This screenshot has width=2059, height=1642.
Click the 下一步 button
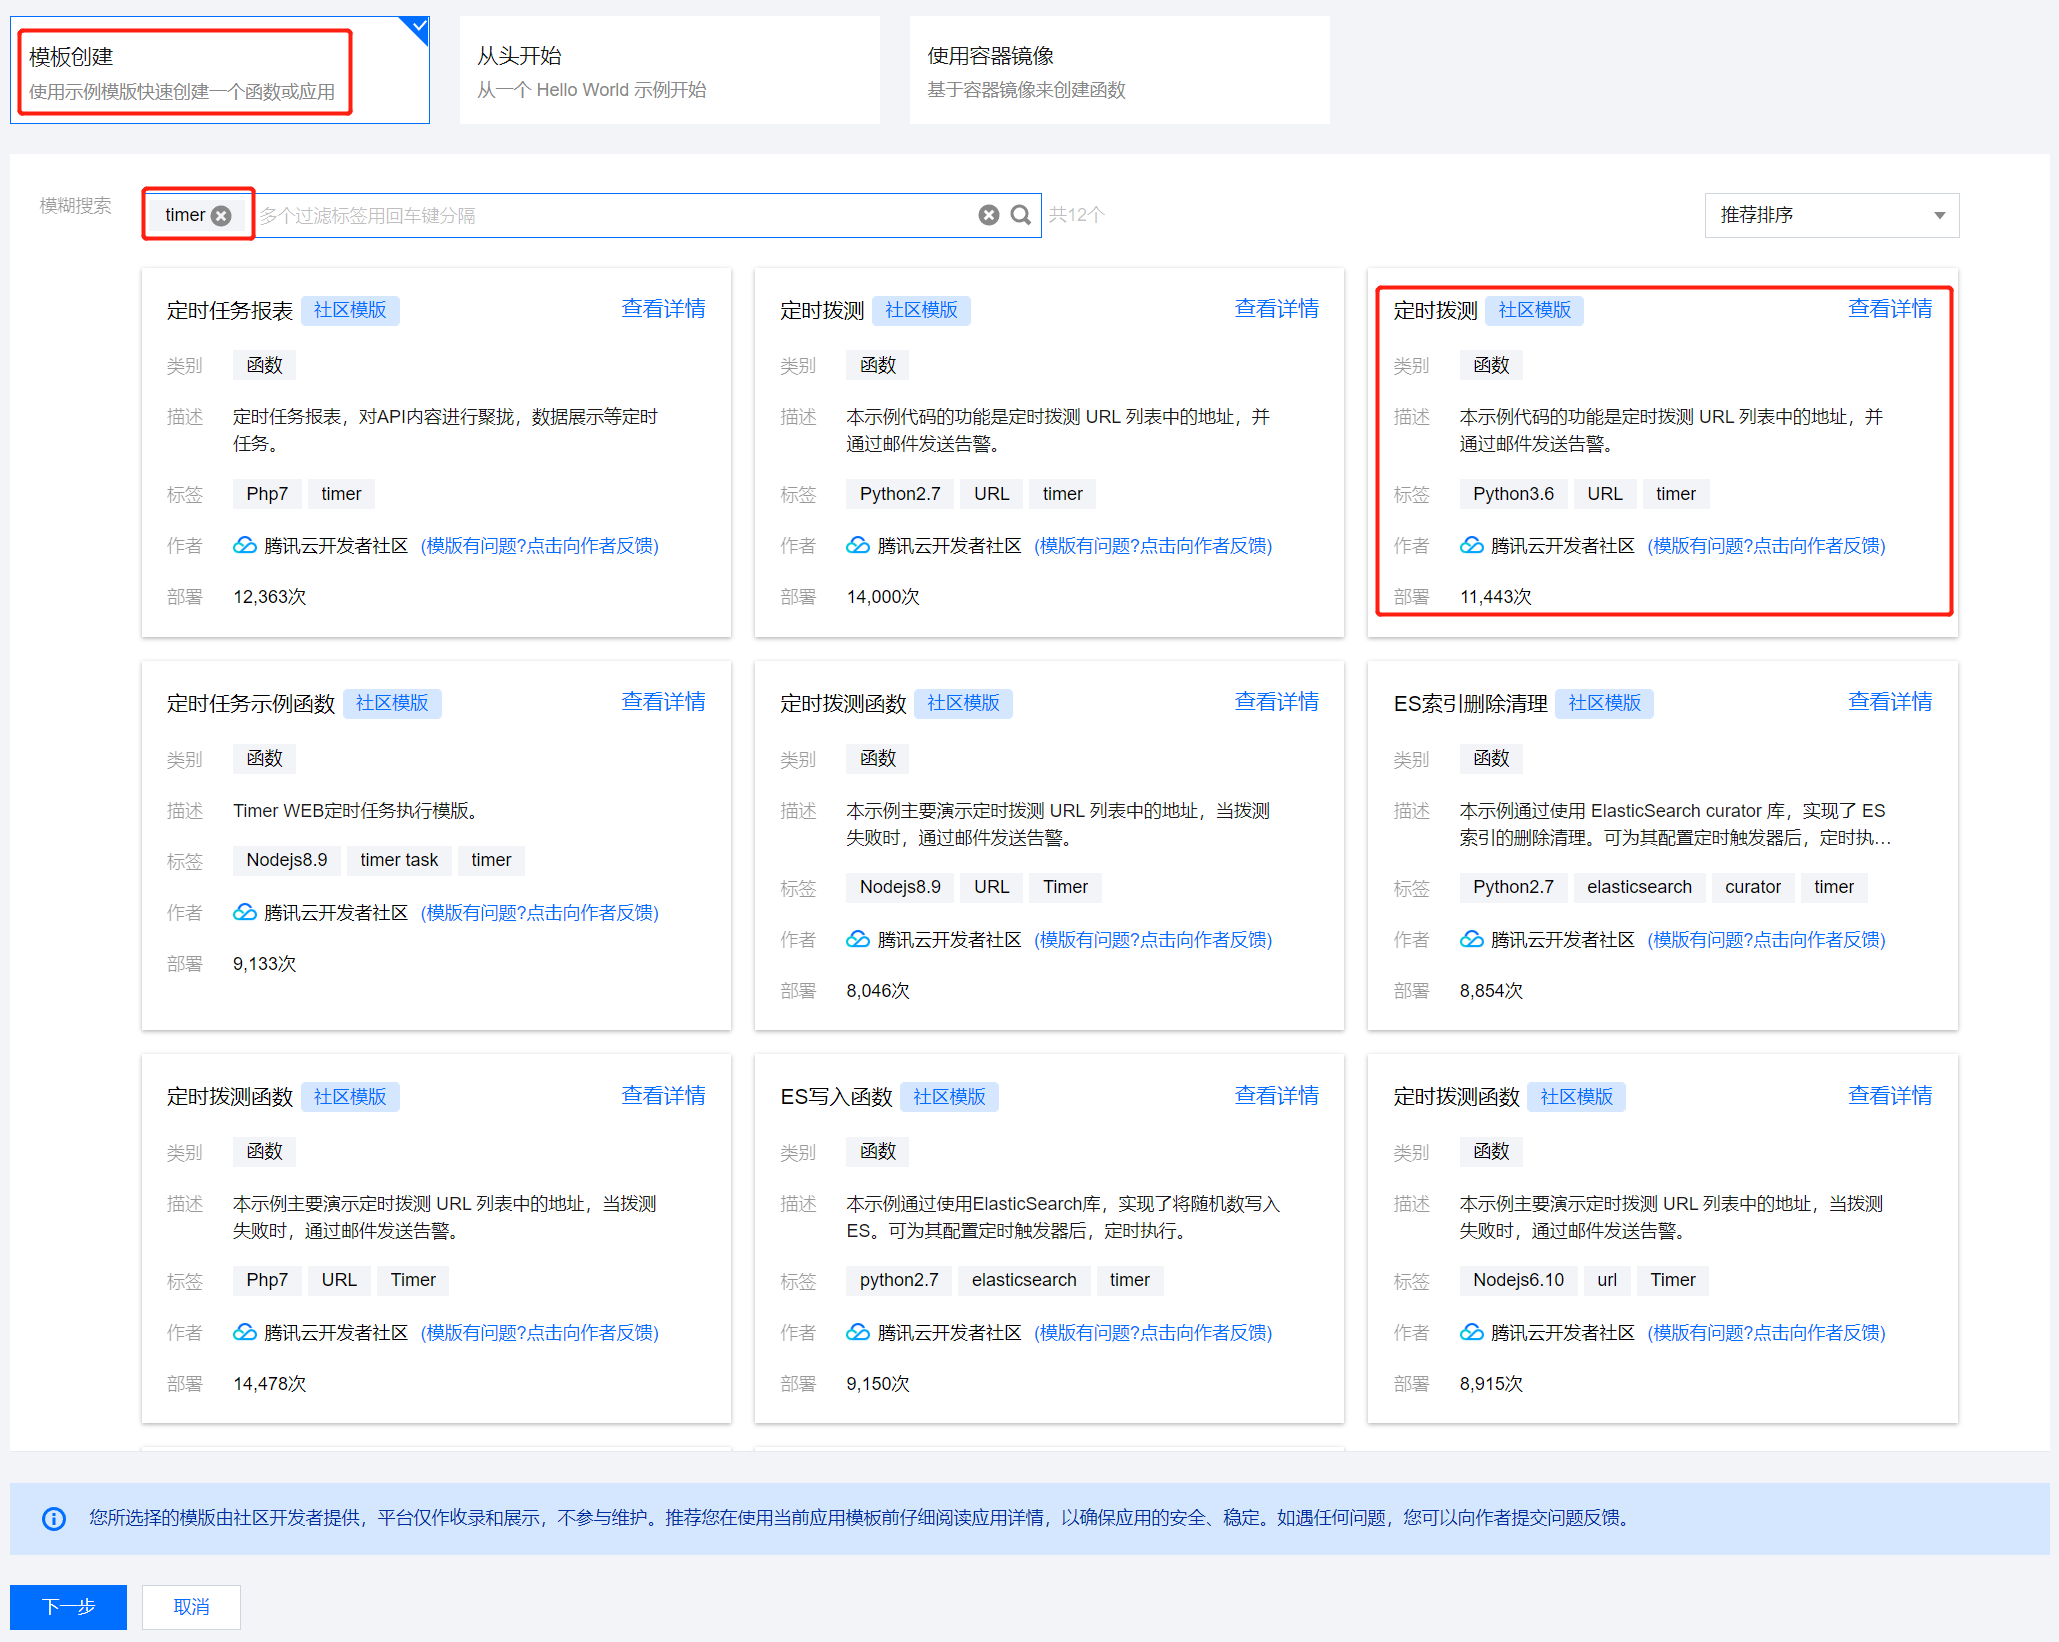tap(69, 1606)
